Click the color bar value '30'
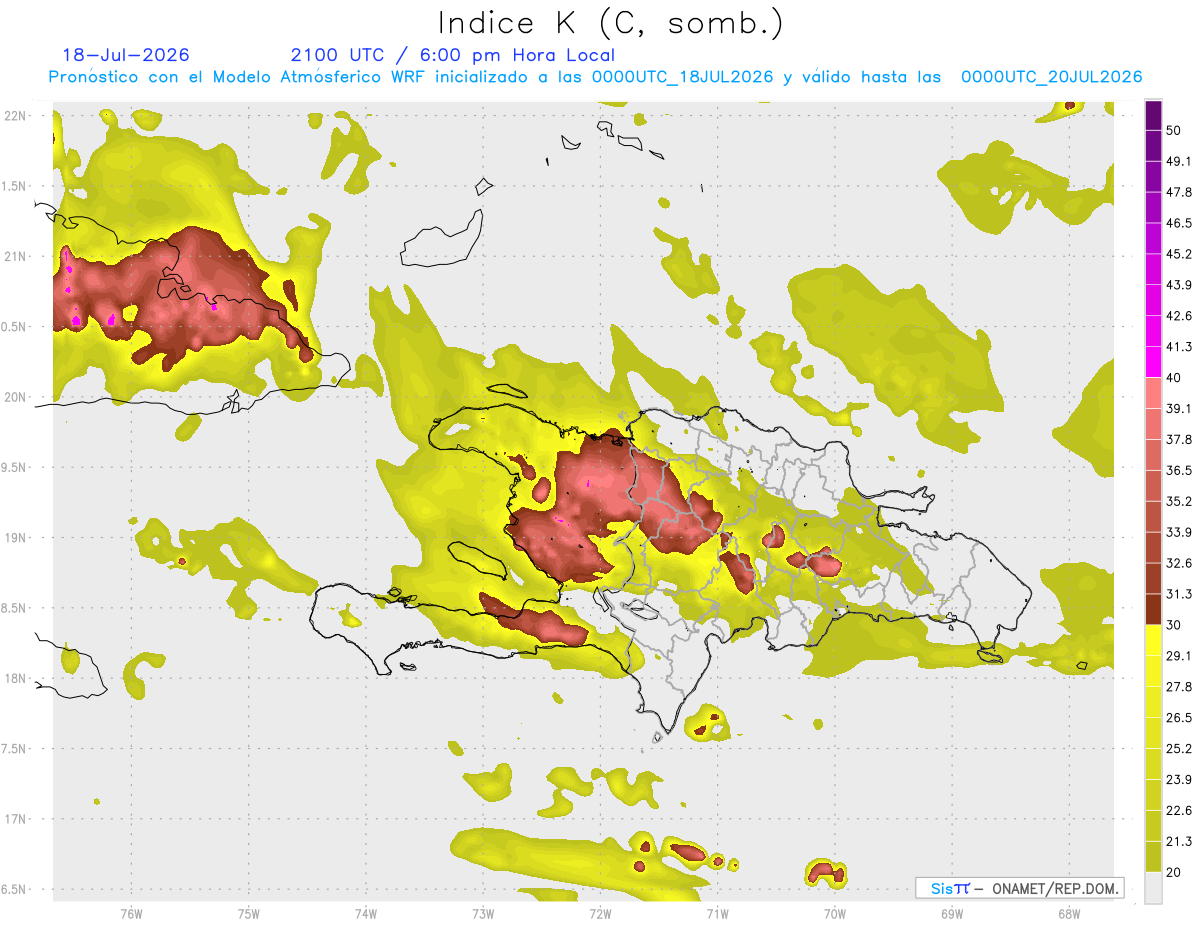Viewport: 1200px width, 927px height. point(1175,625)
